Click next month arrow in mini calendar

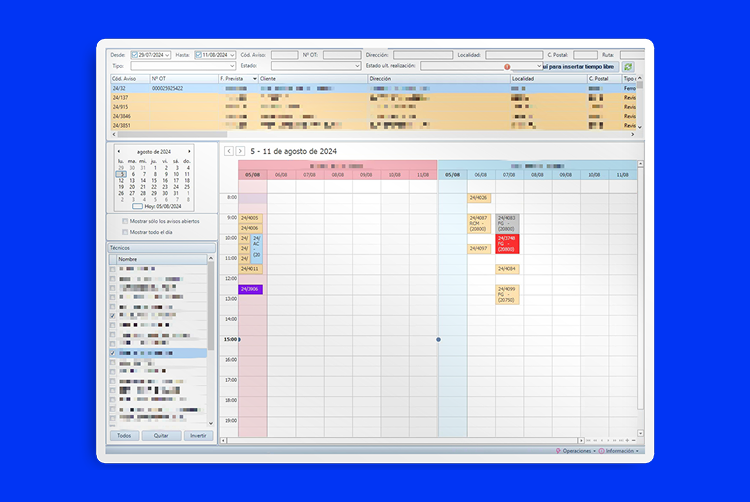(x=190, y=151)
